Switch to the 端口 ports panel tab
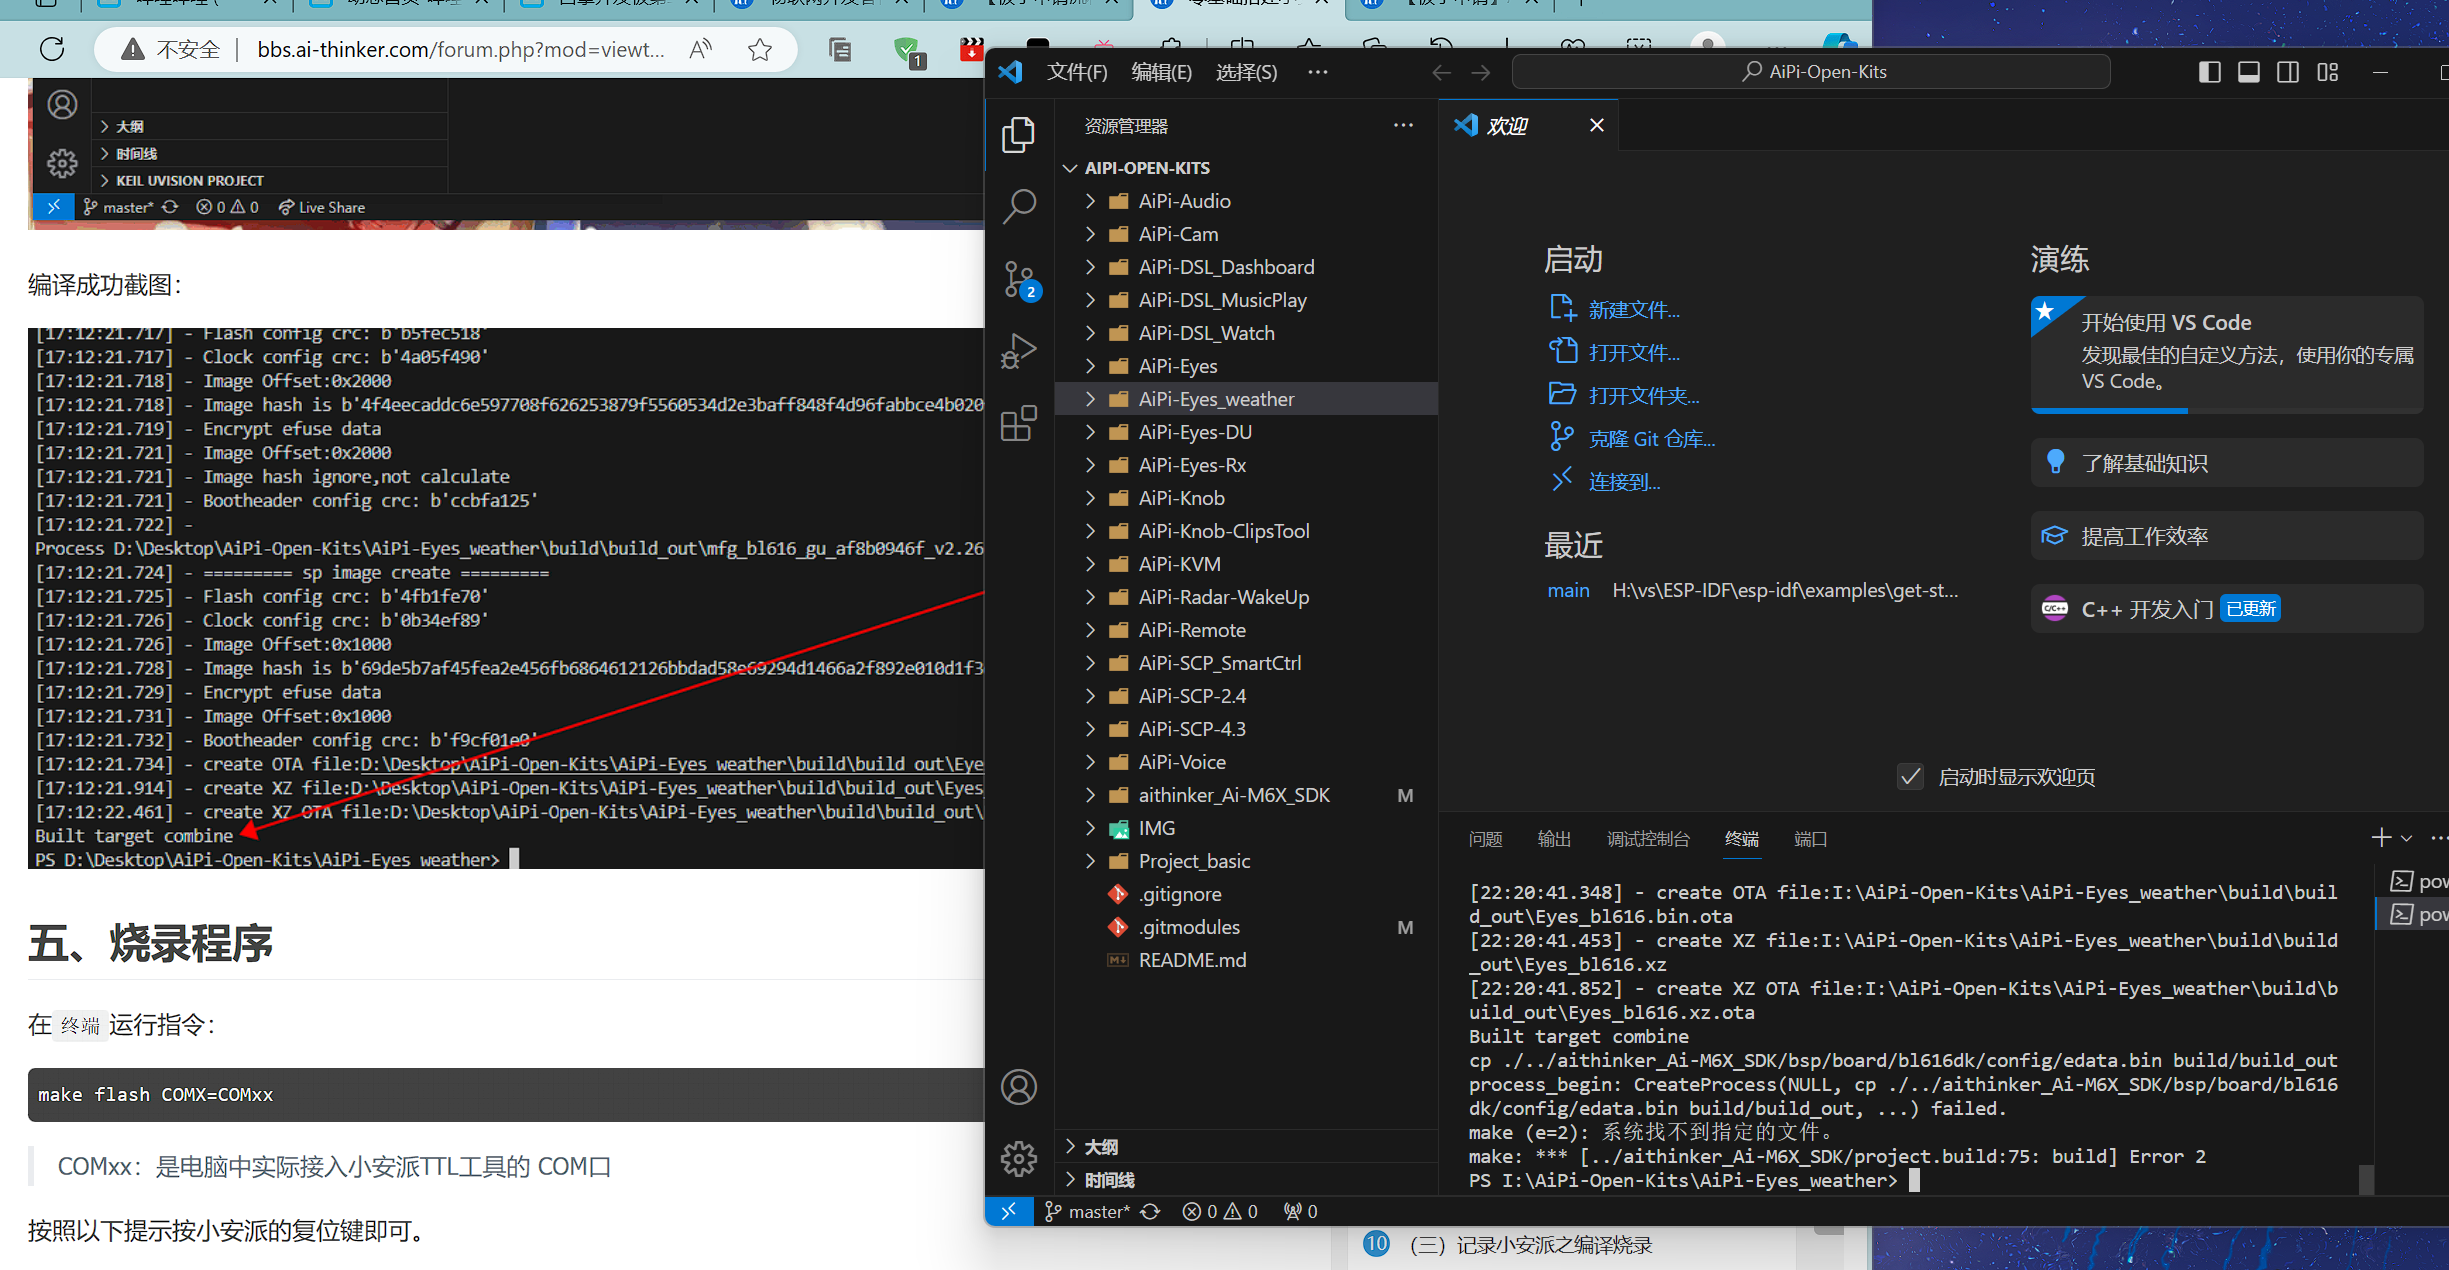This screenshot has height=1270, width=2449. (1810, 839)
